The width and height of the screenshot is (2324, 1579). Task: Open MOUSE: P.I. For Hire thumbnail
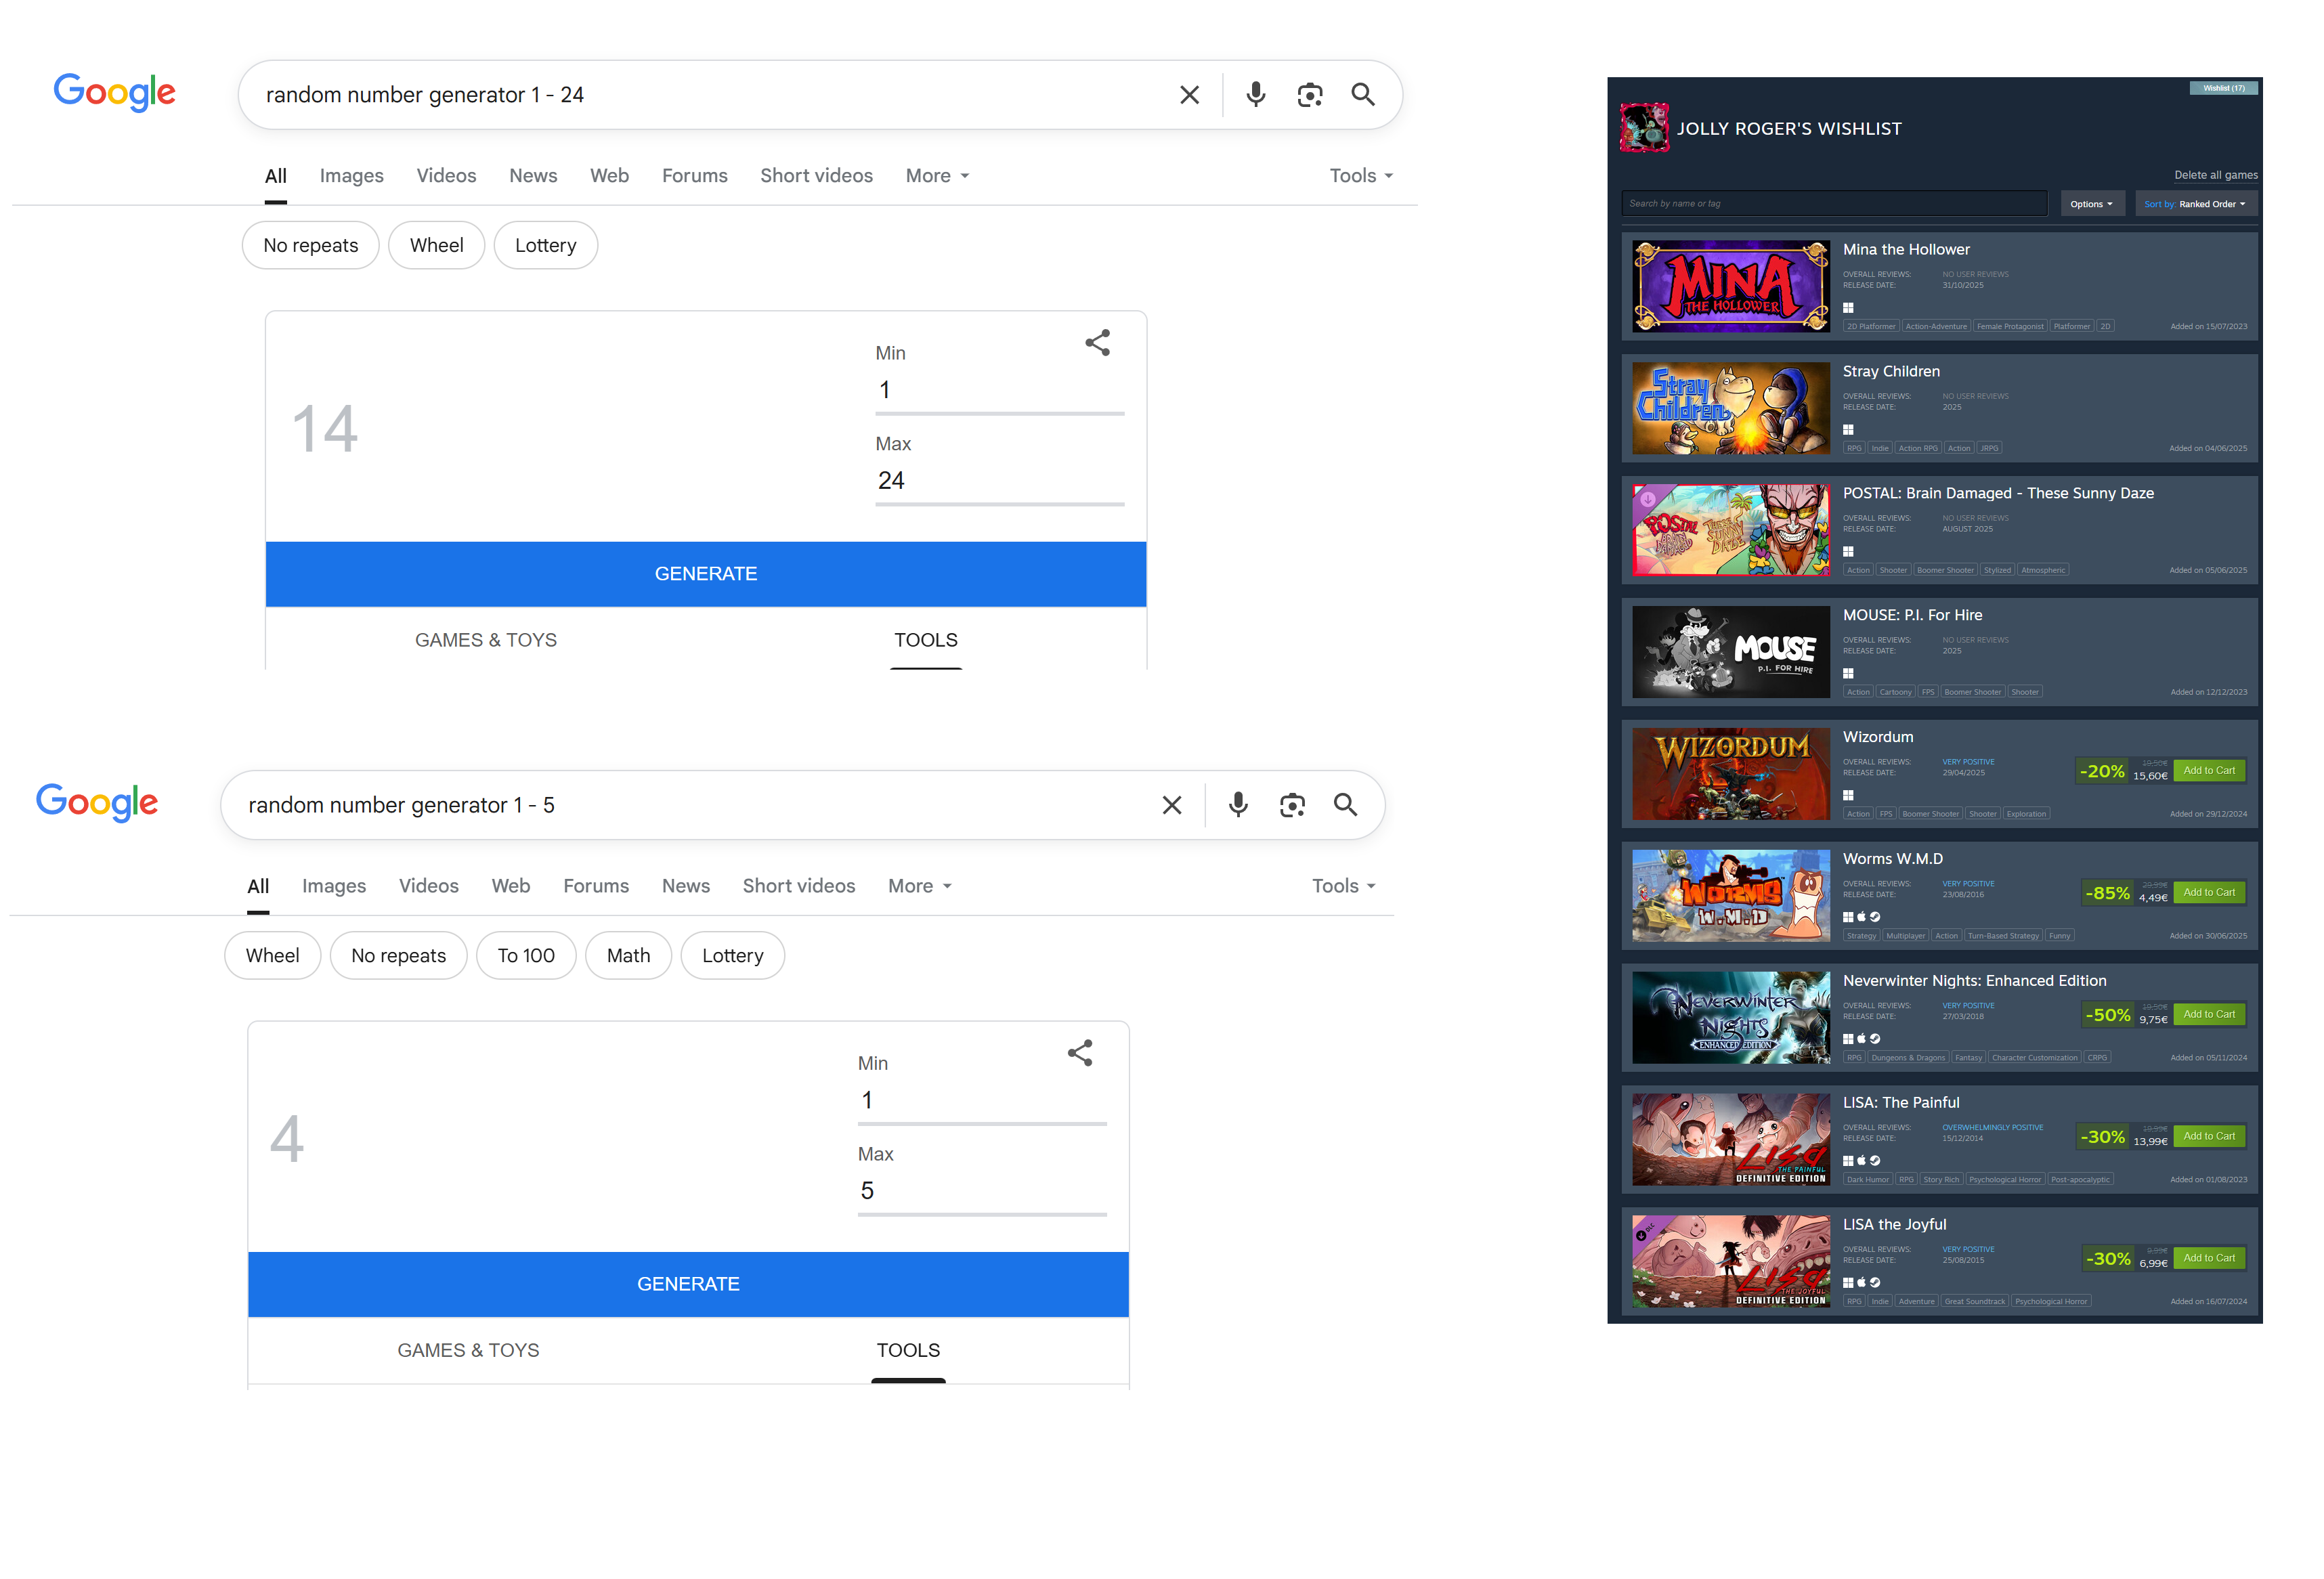point(1731,653)
